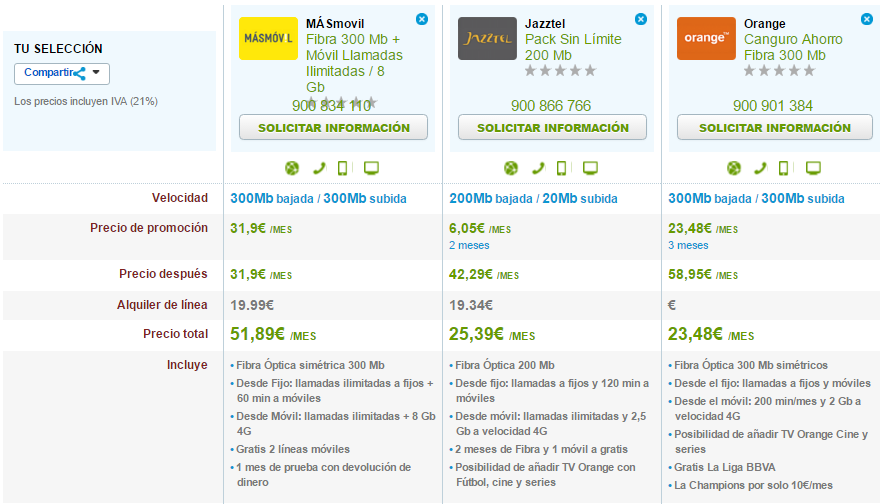889x504 pixels.
Task: Open Fibra 300 Mb + Móvil Llamadas link
Action: (354, 63)
